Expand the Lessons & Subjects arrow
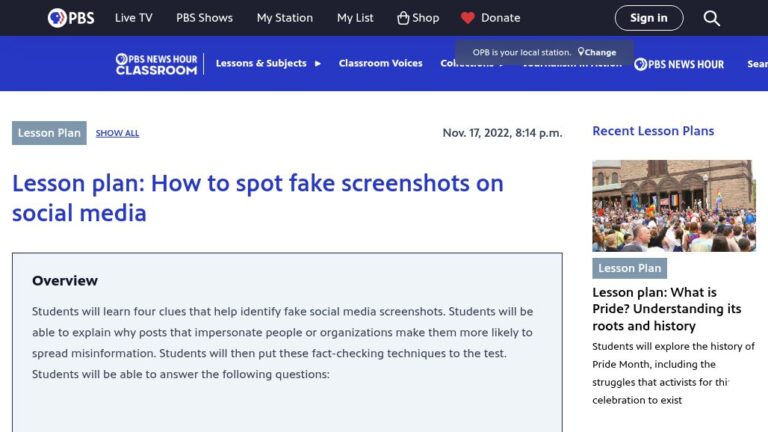Screen dimensions: 768x432 pyautogui.click(x=318, y=64)
